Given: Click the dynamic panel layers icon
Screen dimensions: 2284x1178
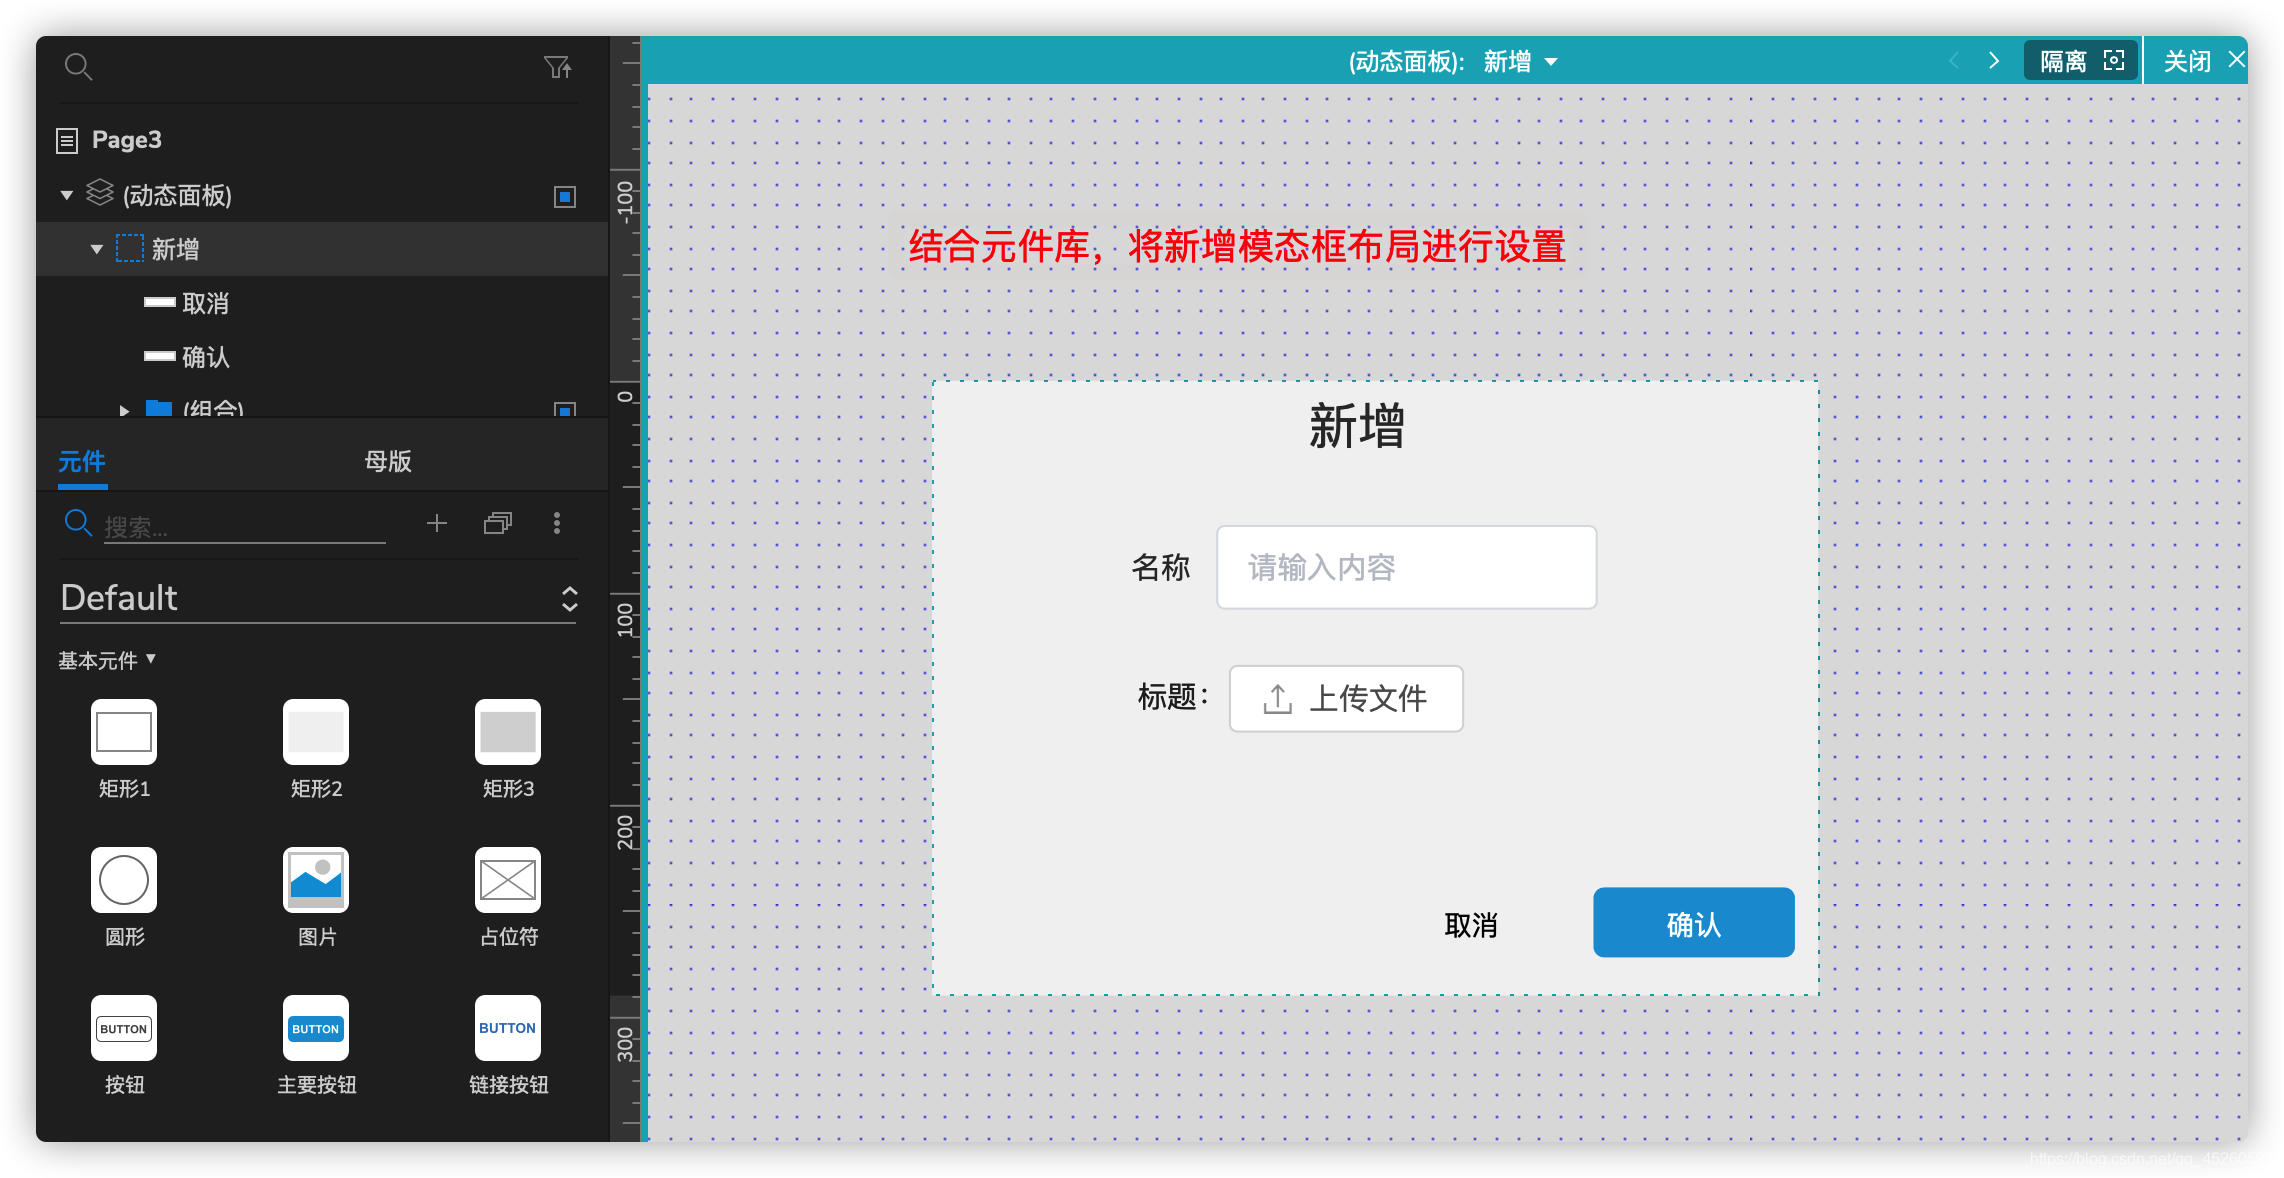Looking at the screenshot, I should pyautogui.click(x=99, y=193).
